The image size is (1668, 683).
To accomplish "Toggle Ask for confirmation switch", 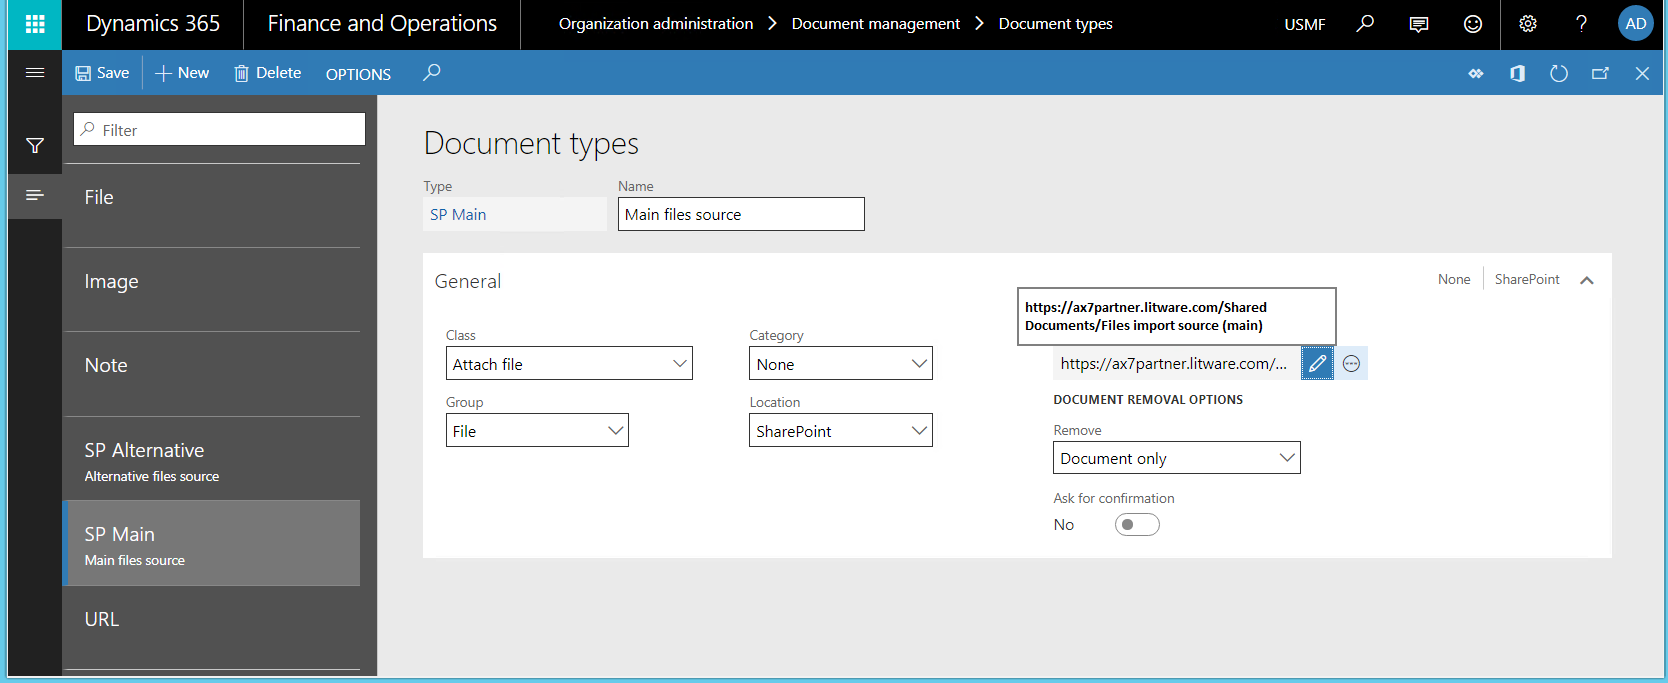I will coord(1137,525).
